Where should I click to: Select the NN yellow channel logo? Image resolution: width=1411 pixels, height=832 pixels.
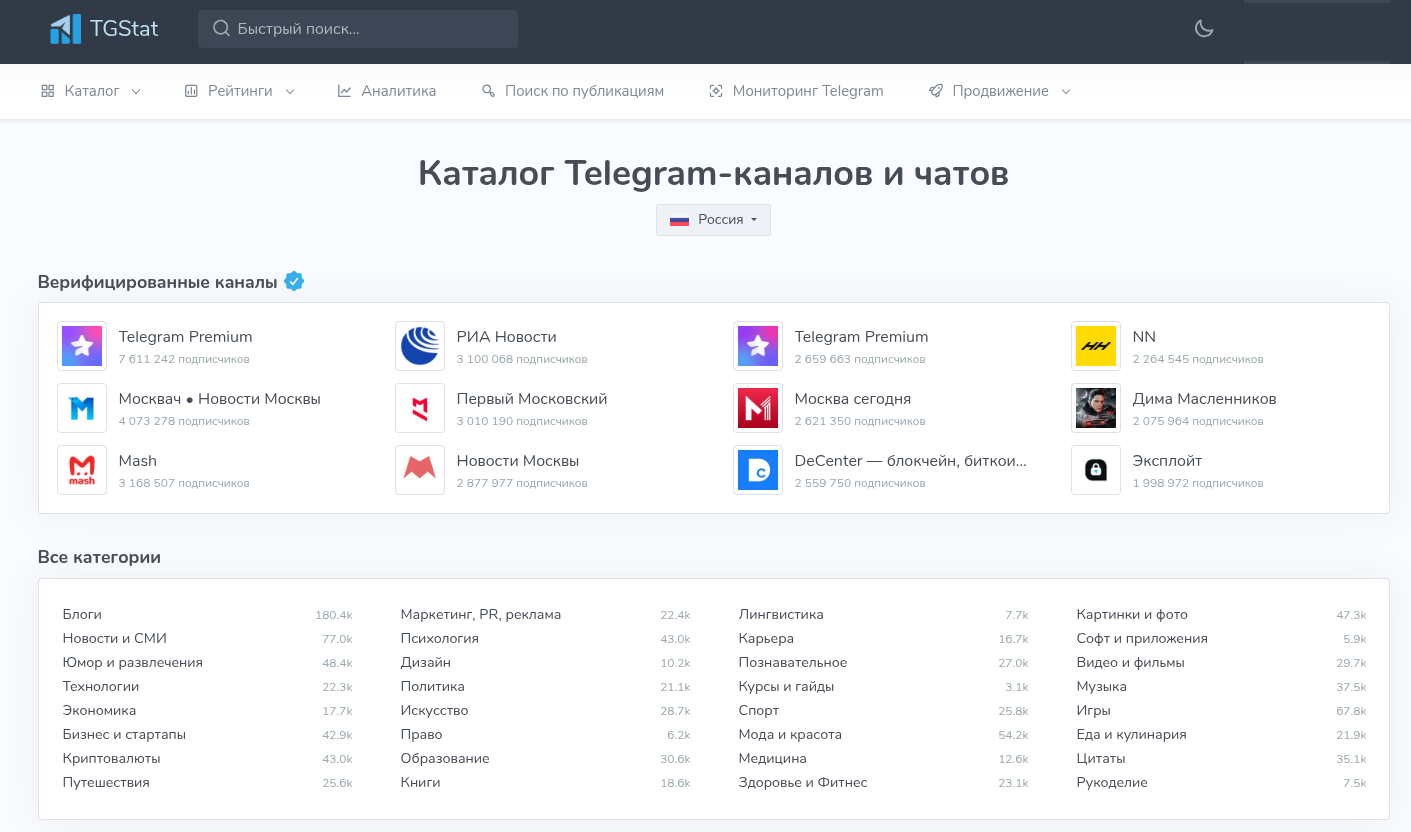pyautogui.click(x=1096, y=346)
